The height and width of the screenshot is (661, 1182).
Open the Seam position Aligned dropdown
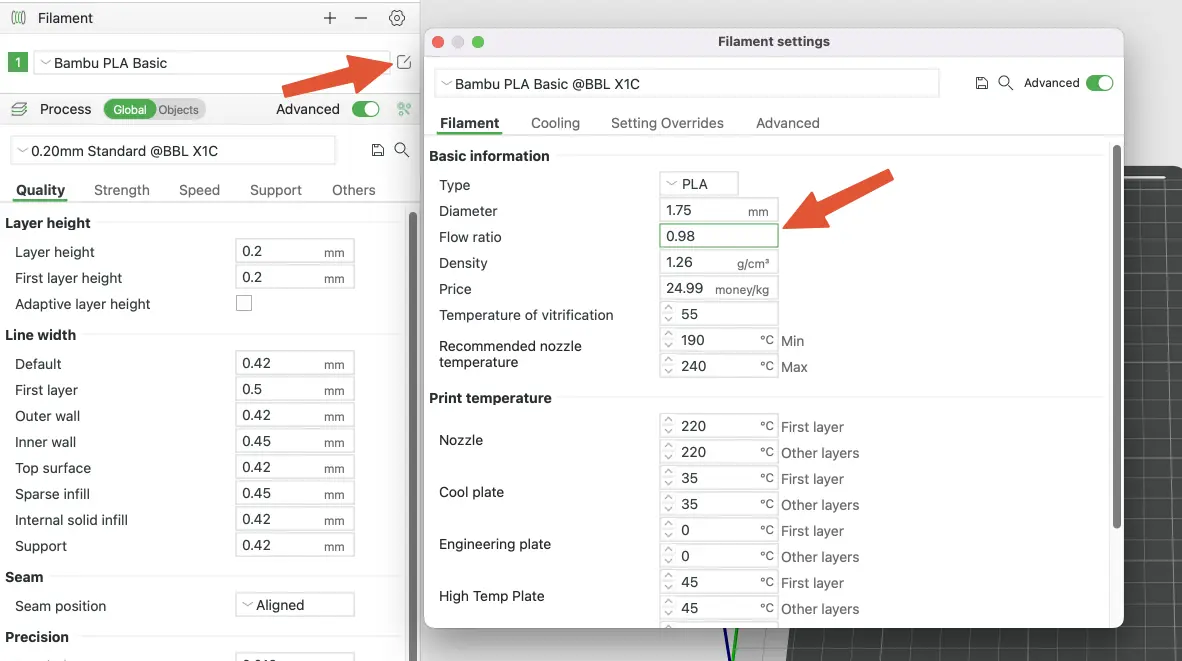pos(295,604)
